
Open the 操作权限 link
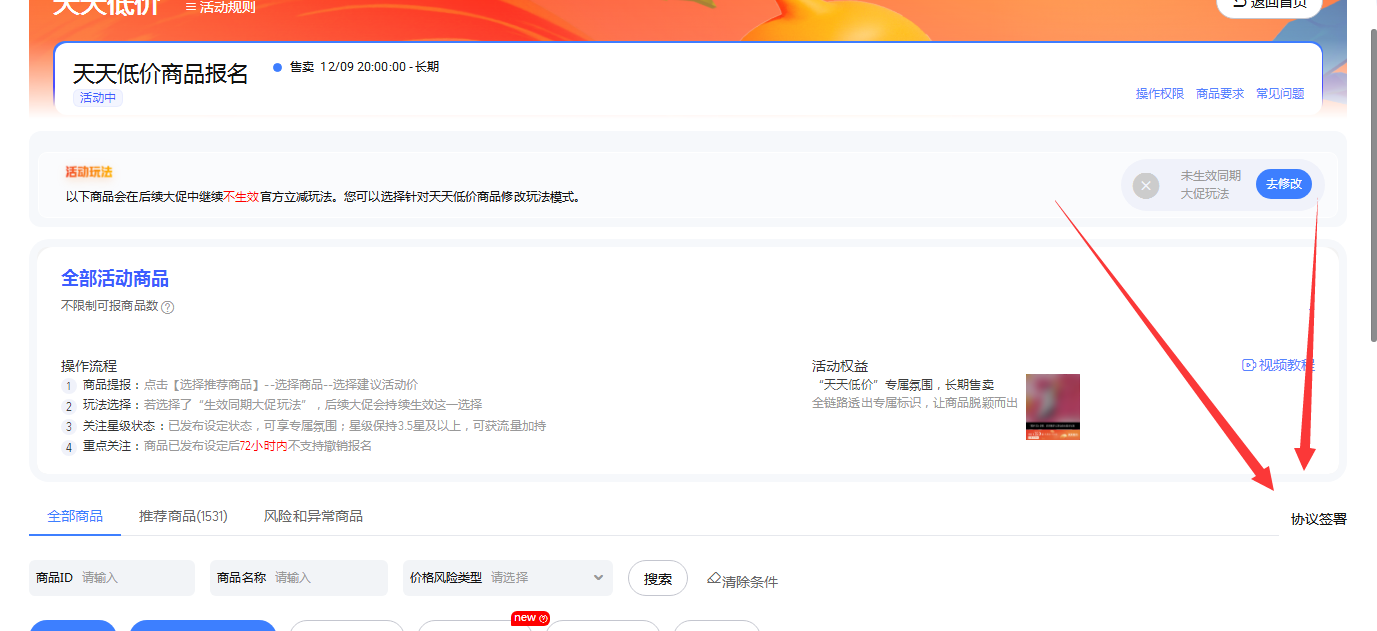1160,94
